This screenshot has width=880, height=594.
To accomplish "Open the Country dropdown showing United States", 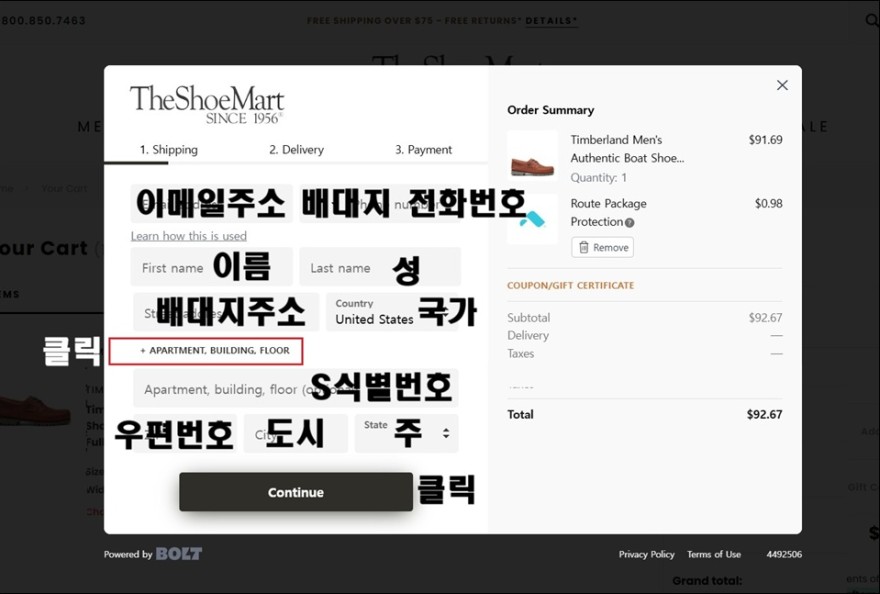I will [392, 312].
